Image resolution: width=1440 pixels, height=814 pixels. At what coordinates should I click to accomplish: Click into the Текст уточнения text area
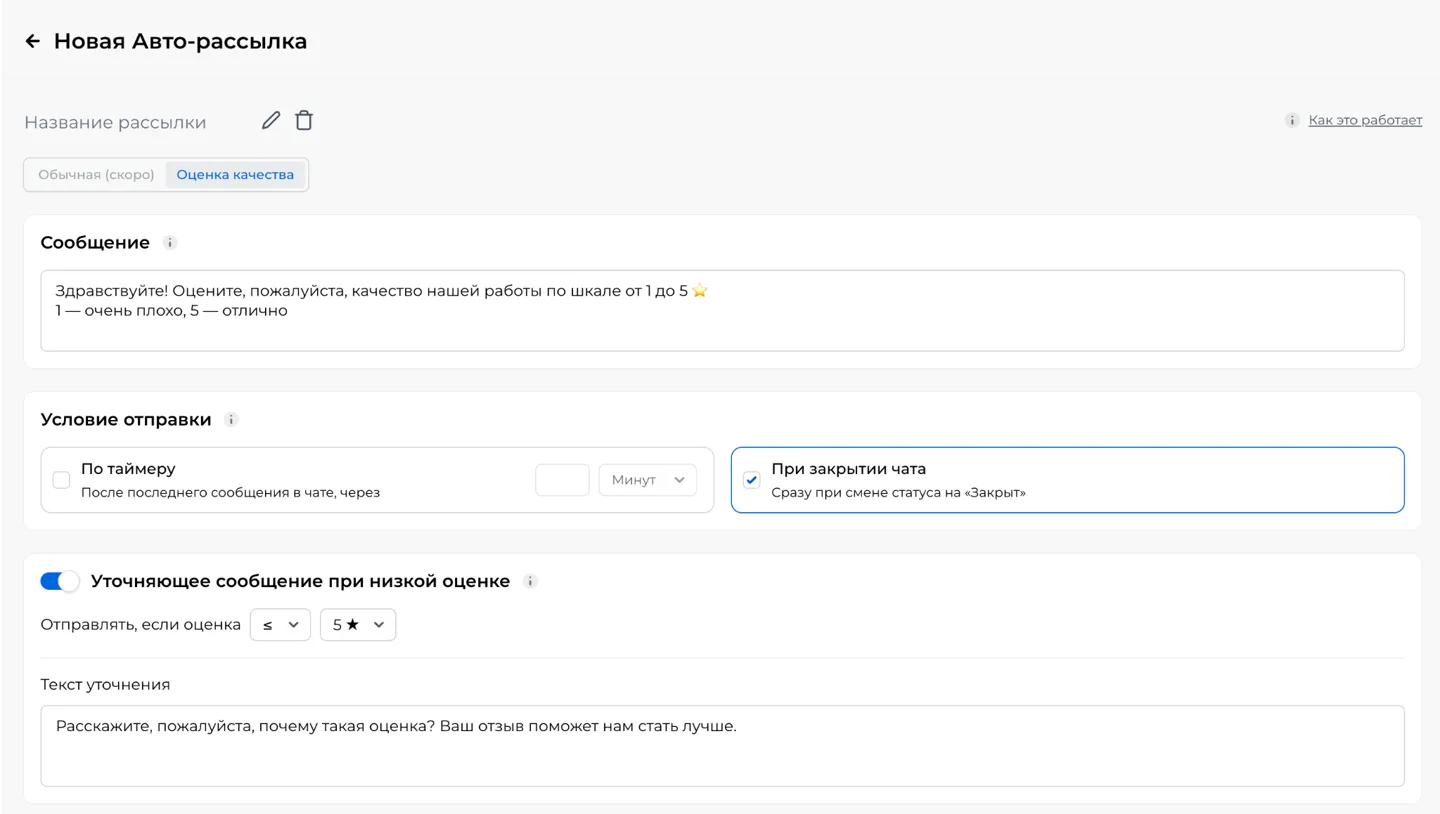tap(722, 746)
